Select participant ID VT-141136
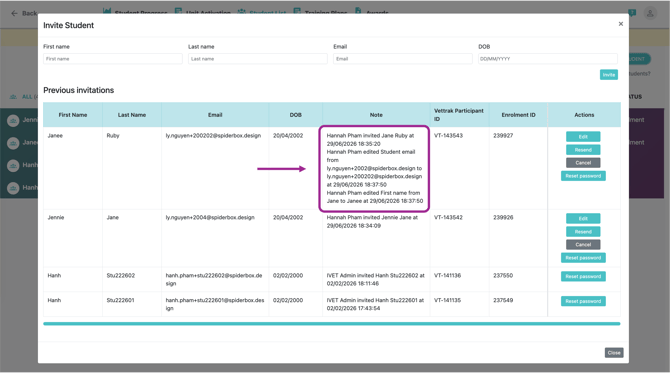 pos(447,276)
